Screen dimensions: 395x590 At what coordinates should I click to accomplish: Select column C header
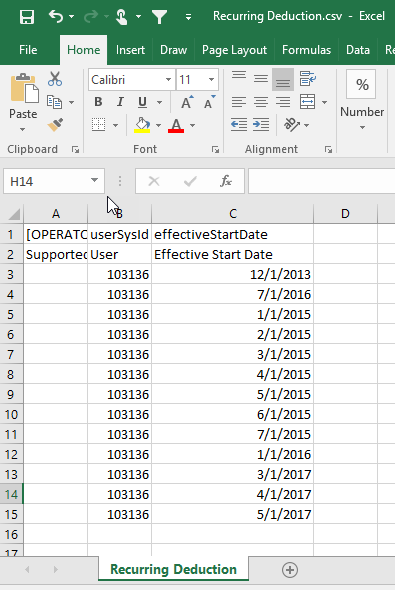232,214
